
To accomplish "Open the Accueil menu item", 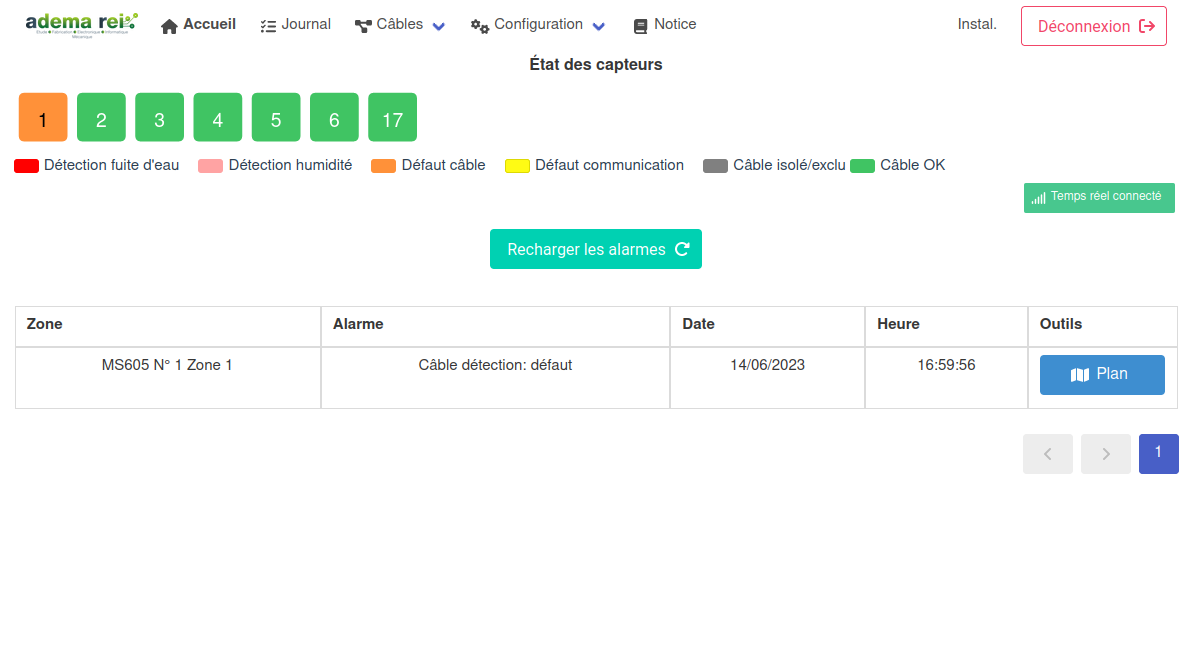I will (198, 24).
